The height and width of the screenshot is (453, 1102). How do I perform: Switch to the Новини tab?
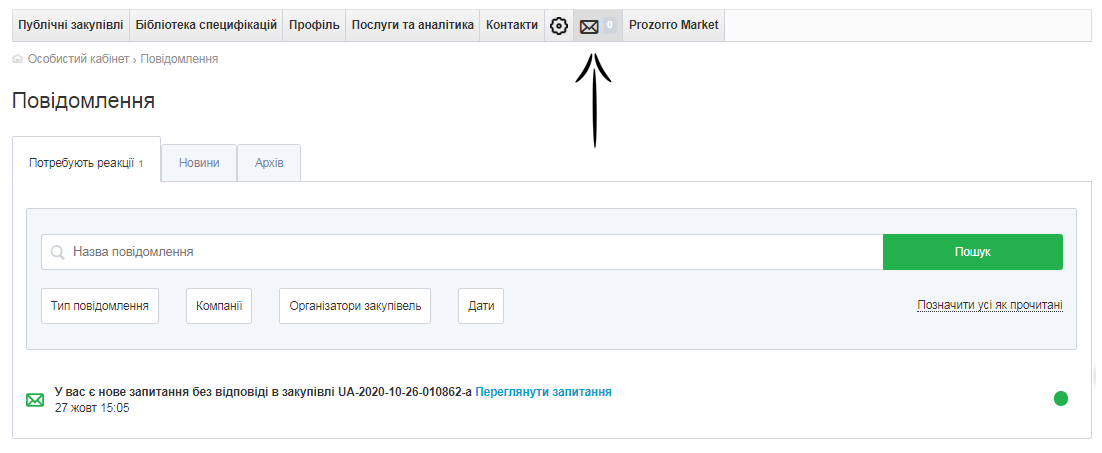pyautogui.click(x=199, y=163)
